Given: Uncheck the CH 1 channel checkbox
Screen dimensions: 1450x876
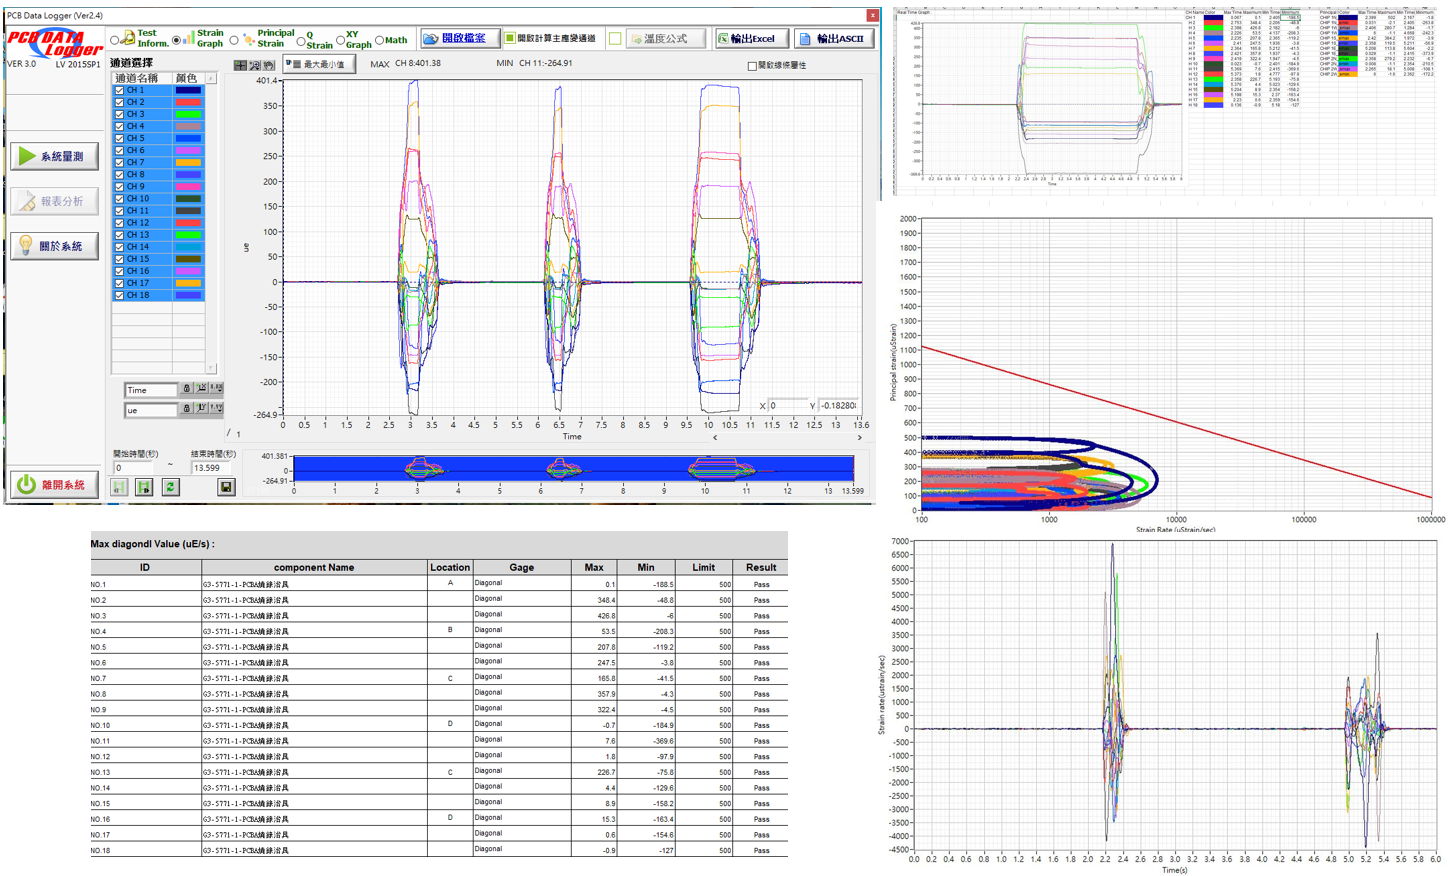Looking at the screenshot, I should pyautogui.click(x=119, y=90).
